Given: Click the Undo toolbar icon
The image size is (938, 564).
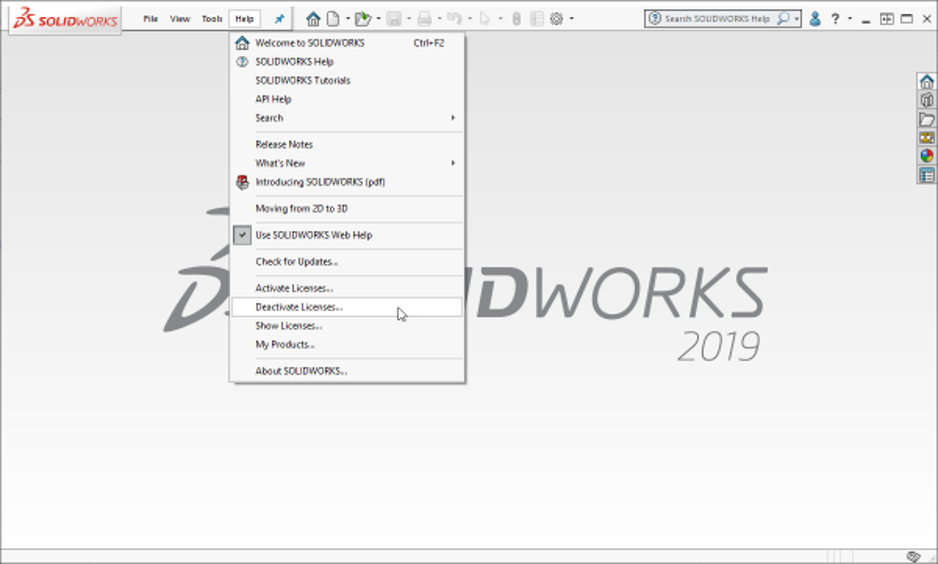Looking at the screenshot, I should pyautogui.click(x=455, y=19).
